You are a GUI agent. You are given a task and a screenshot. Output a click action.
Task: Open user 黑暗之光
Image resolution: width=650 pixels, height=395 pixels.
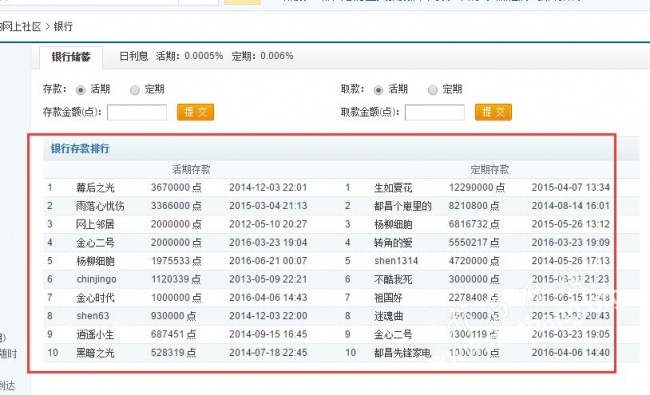tap(95, 353)
